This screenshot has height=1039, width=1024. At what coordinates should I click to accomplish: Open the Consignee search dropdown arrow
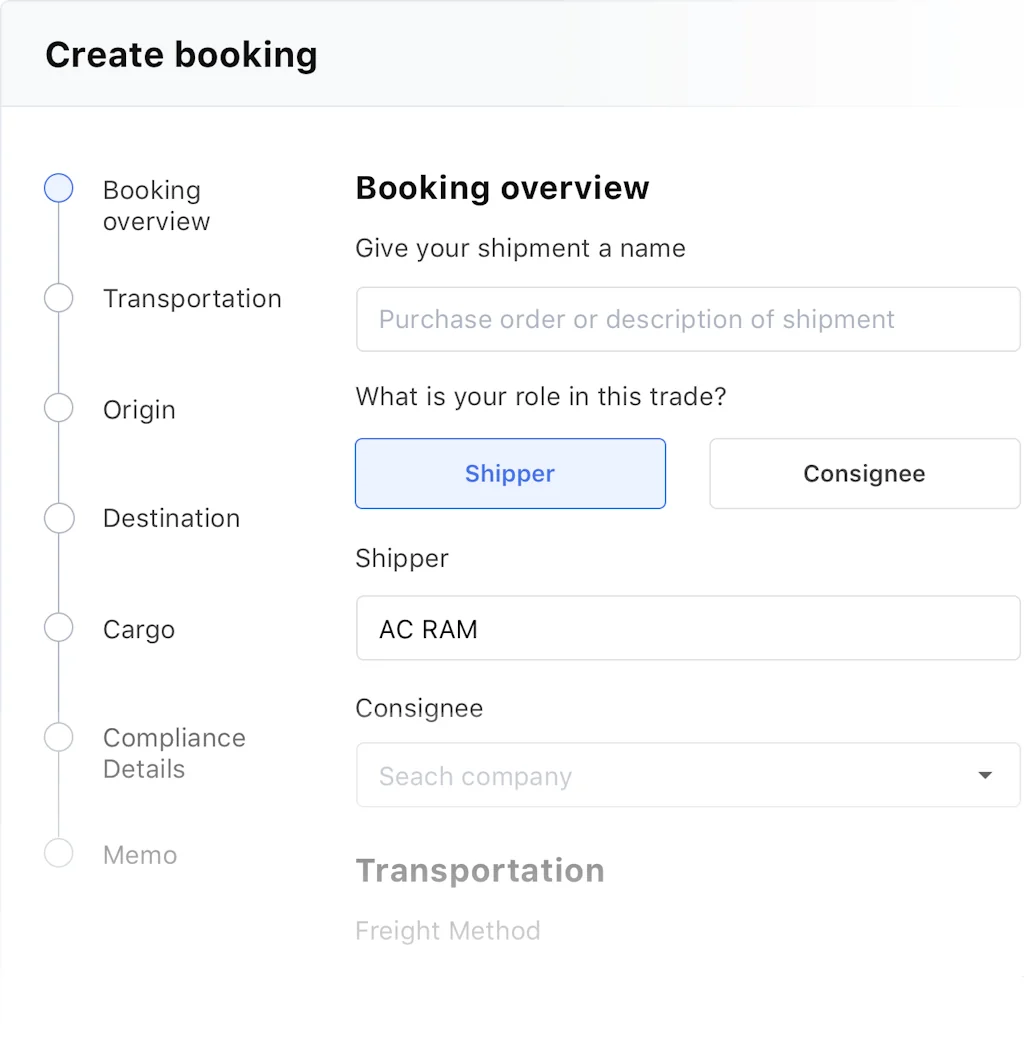tap(985, 775)
